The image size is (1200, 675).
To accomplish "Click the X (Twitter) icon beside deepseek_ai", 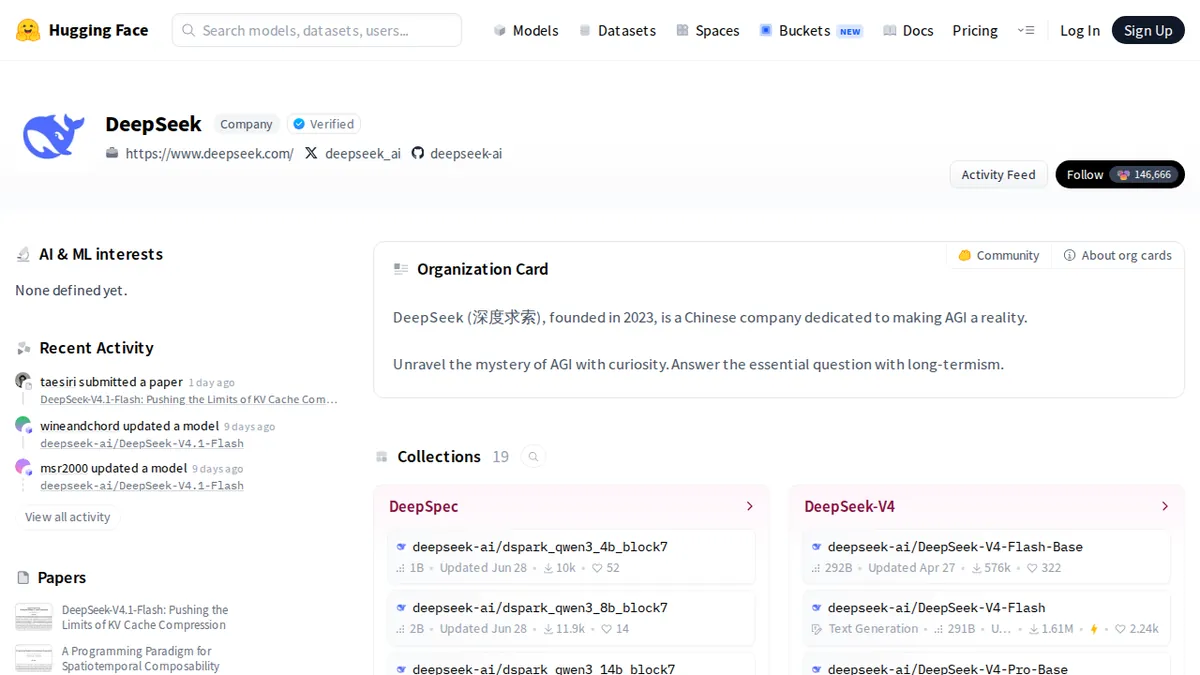I will [311, 153].
